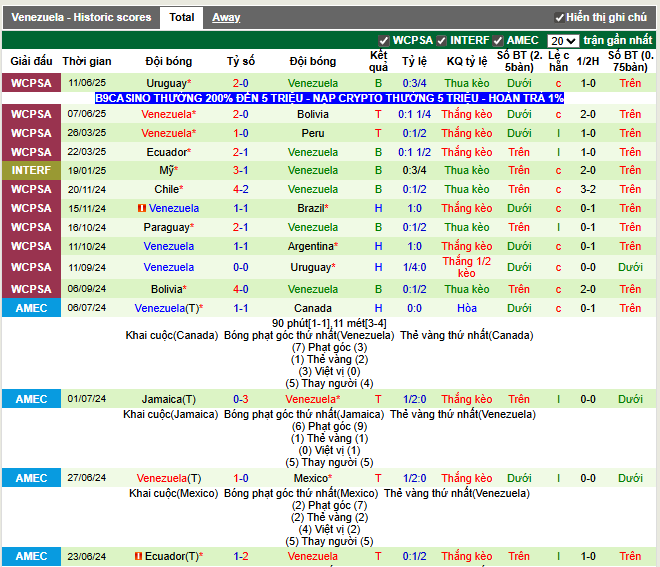Click the KQ tỷ lệ column header
The height and width of the screenshot is (567, 660).
[467, 61]
